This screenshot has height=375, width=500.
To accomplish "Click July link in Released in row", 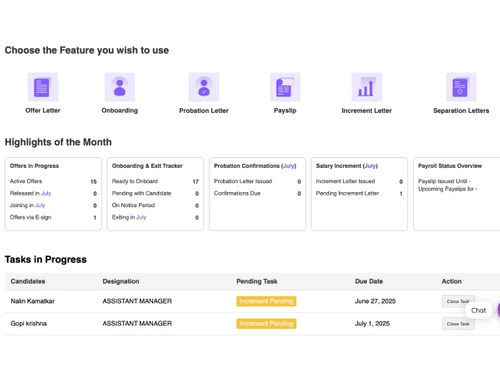I will pos(46,193).
